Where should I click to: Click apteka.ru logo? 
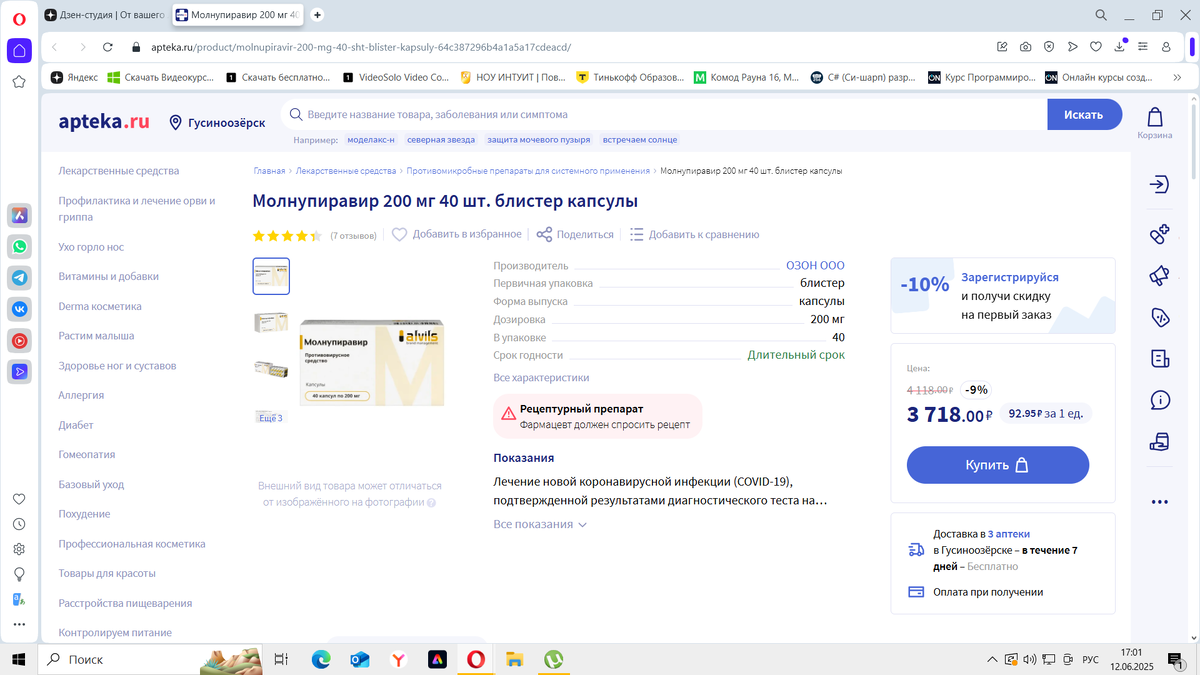coord(104,122)
